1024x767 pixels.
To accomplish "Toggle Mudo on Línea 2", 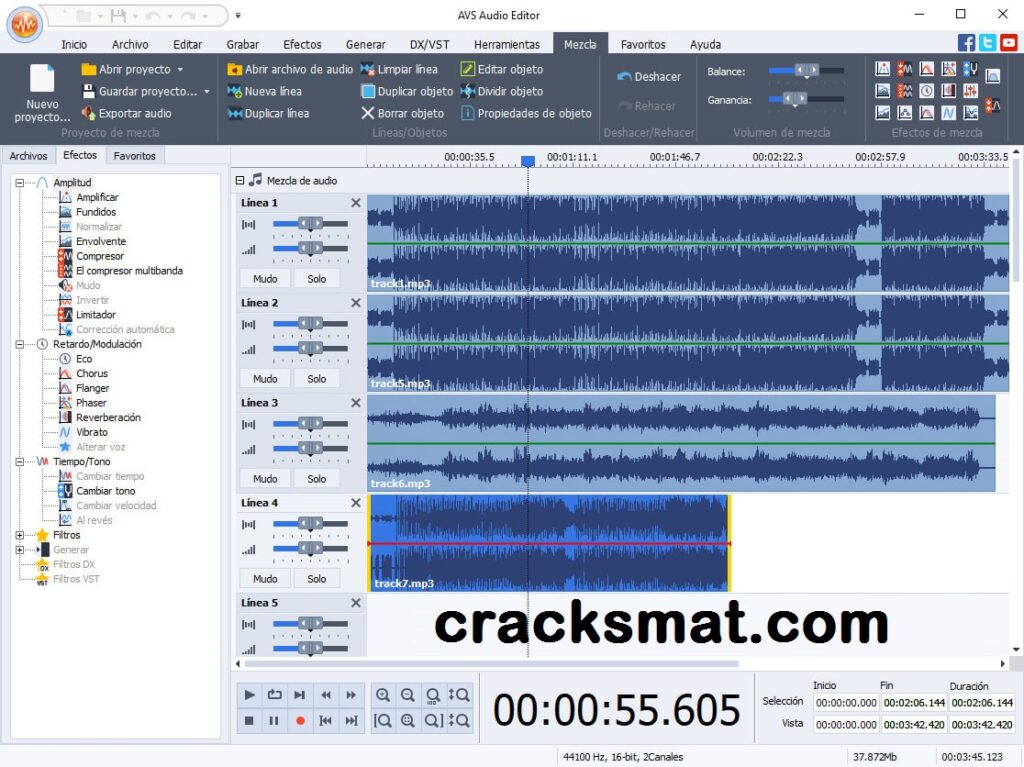I will tap(265, 379).
